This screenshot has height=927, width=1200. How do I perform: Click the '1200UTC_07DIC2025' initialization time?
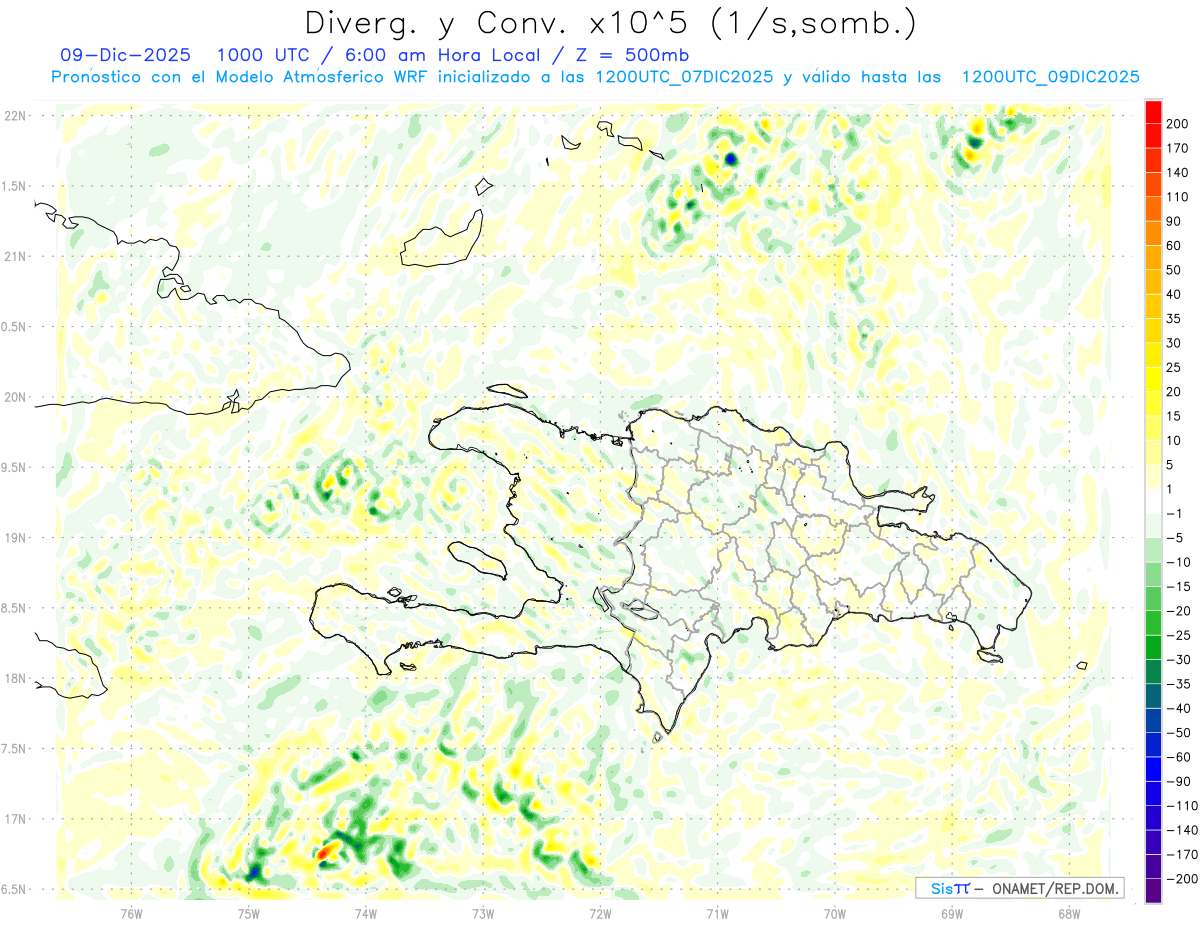(x=683, y=77)
